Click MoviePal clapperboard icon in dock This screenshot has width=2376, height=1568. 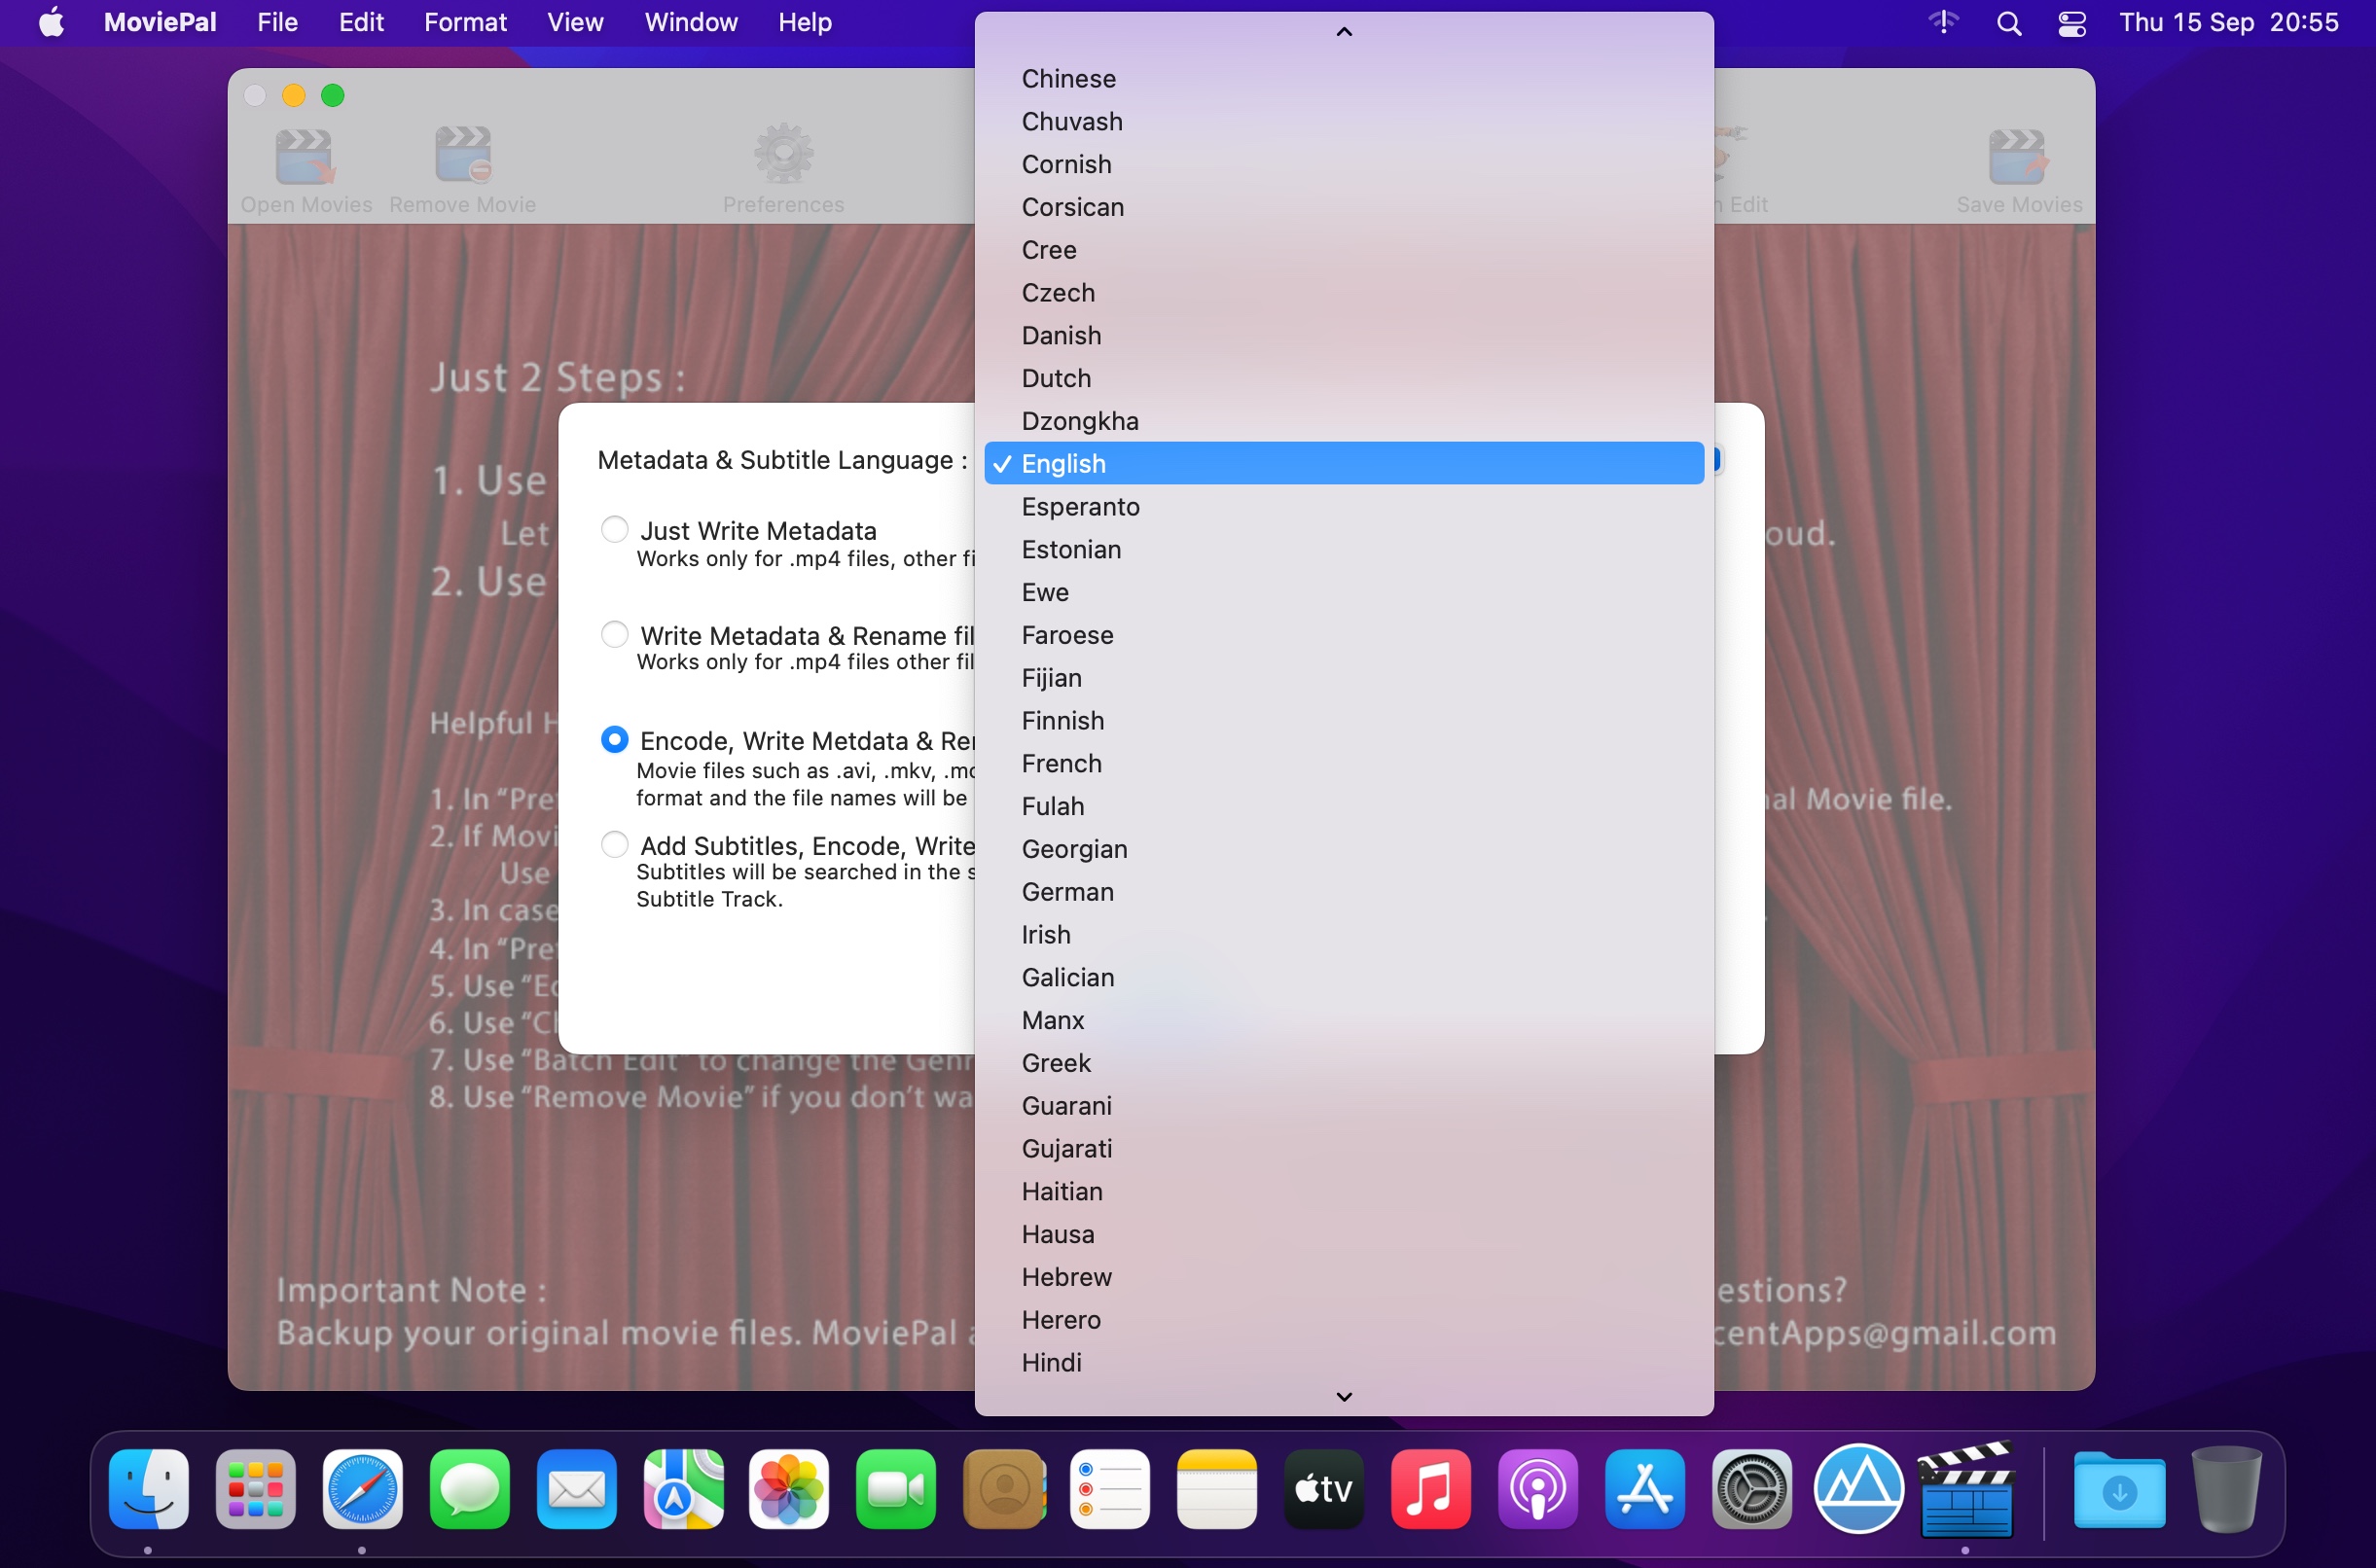click(x=1966, y=1489)
